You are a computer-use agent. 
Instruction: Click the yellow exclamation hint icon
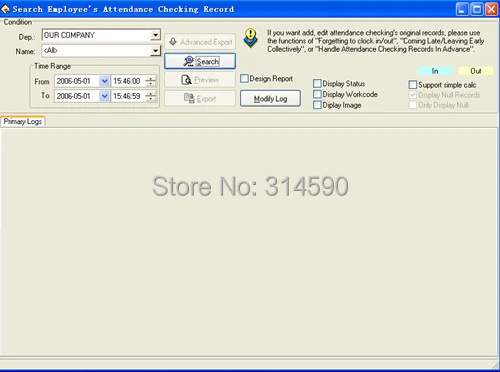[x=251, y=38]
